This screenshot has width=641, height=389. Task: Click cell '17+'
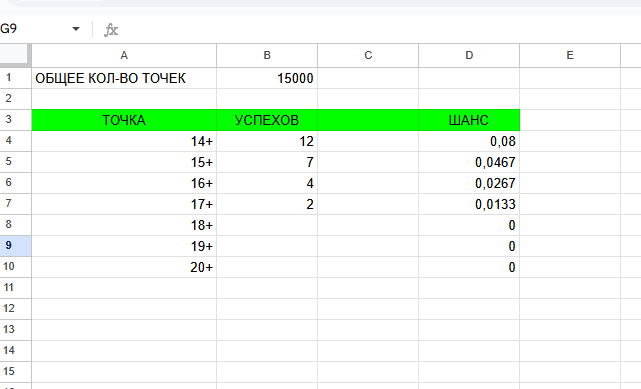click(x=124, y=204)
